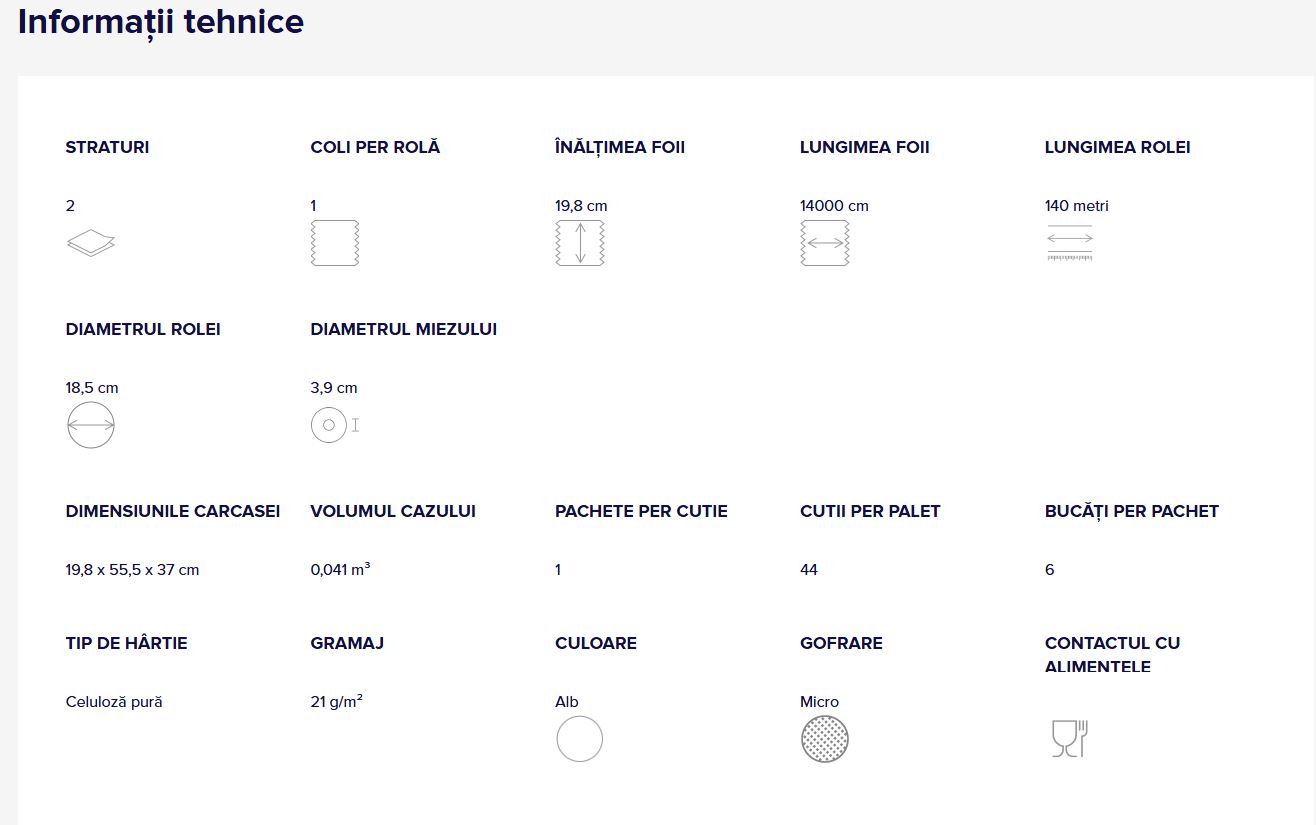Click the glass and fork food-contact icon

point(1069,739)
